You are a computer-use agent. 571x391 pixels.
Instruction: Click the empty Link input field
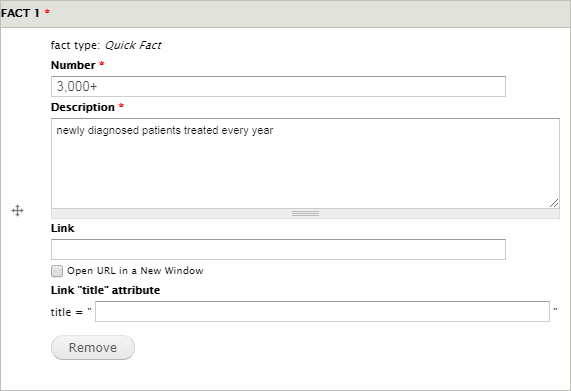click(278, 249)
